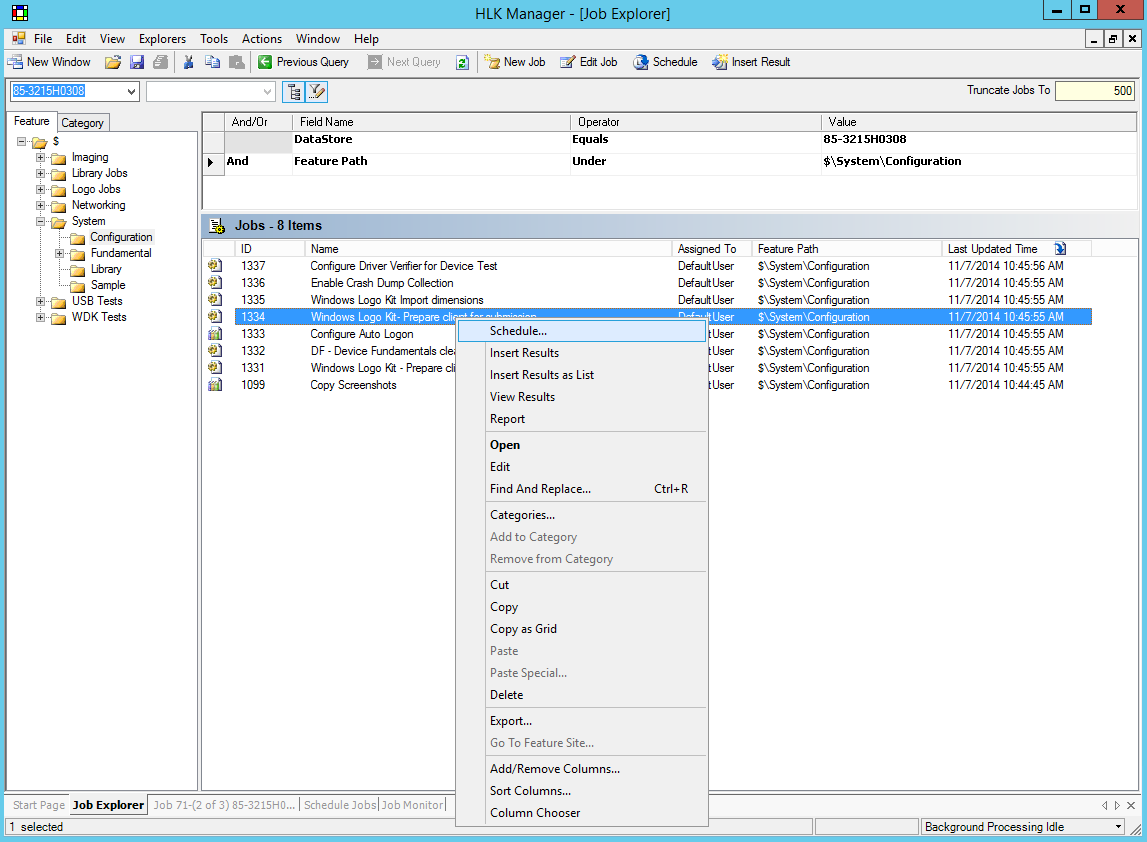Open the 85-3215H0308 datastore dropdown
Screen dimensions: 1147x842
(x=131, y=91)
